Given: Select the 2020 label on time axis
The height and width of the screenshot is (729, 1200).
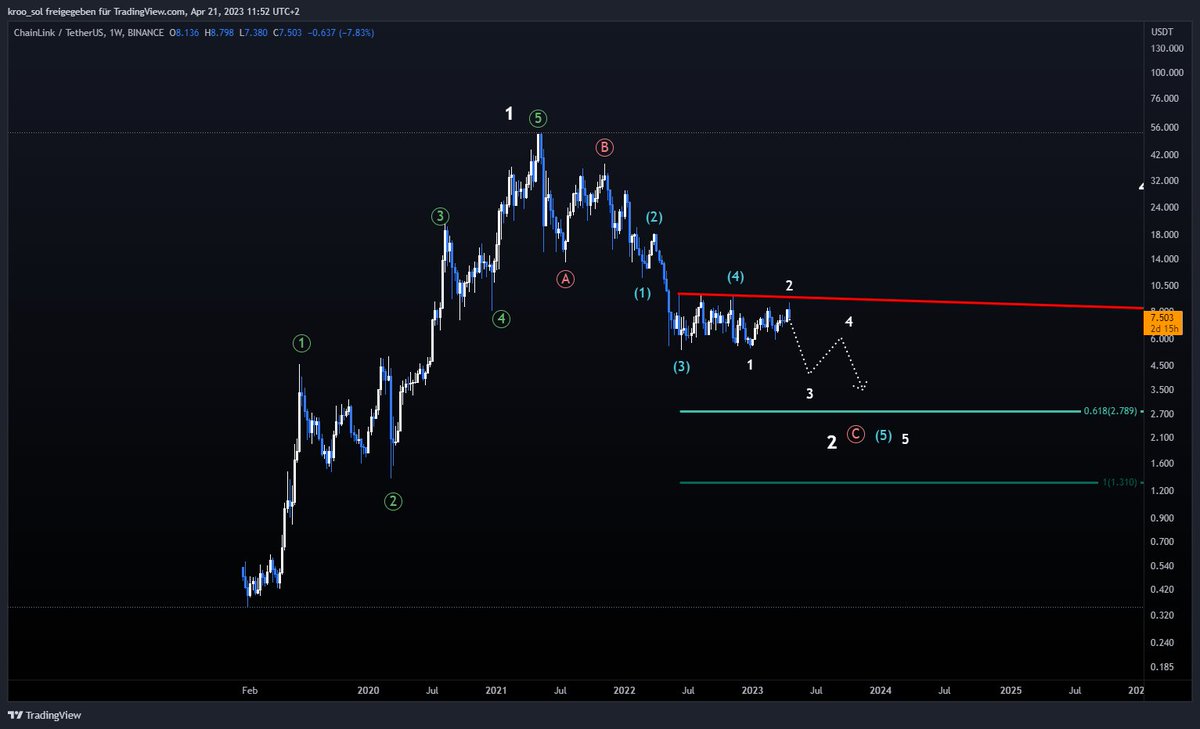Looking at the screenshot, I should pos(368,690).
